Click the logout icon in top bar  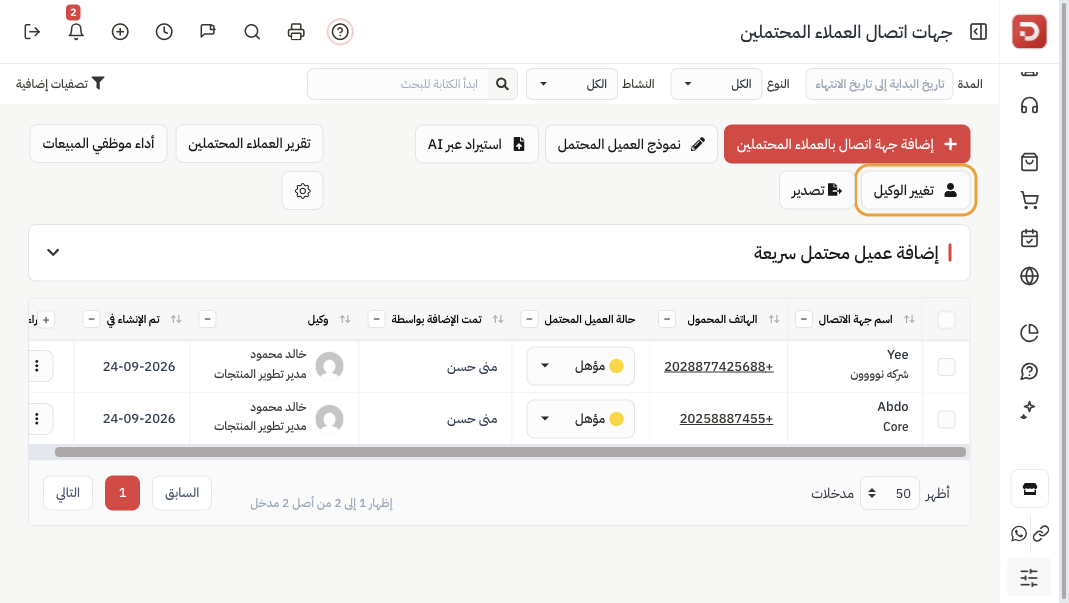32,31
